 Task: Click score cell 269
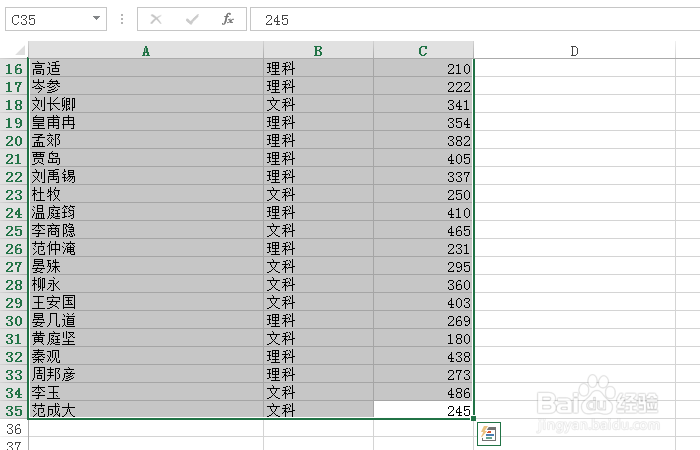(x=423, y=320)
